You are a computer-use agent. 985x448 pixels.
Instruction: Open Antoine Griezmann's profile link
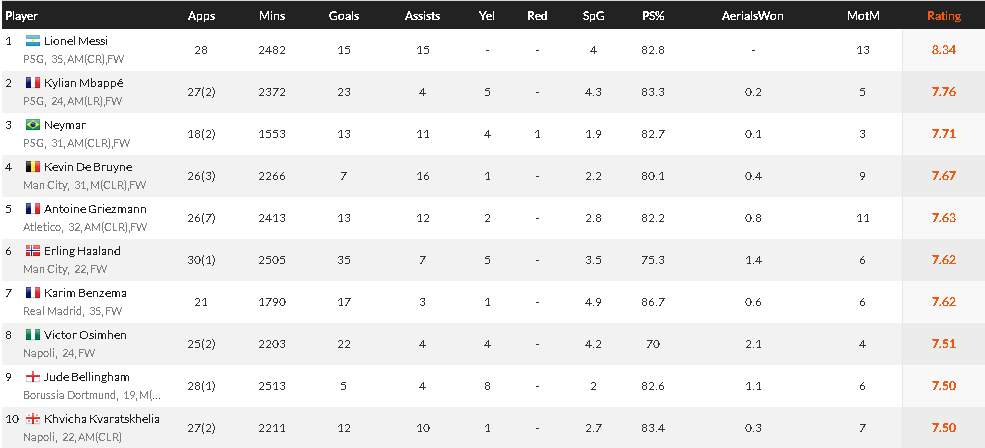89,209
